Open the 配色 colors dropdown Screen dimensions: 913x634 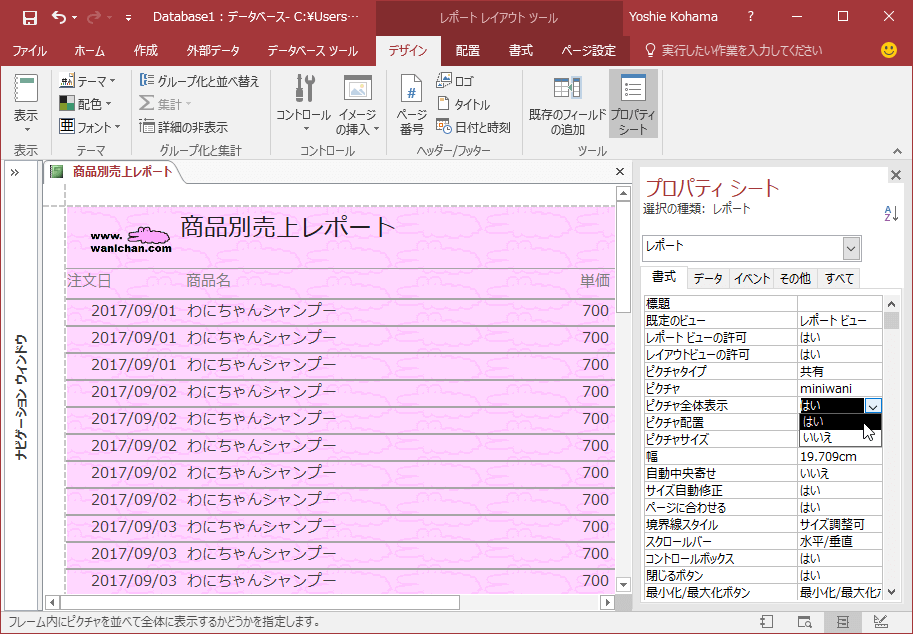click(85, 104)
